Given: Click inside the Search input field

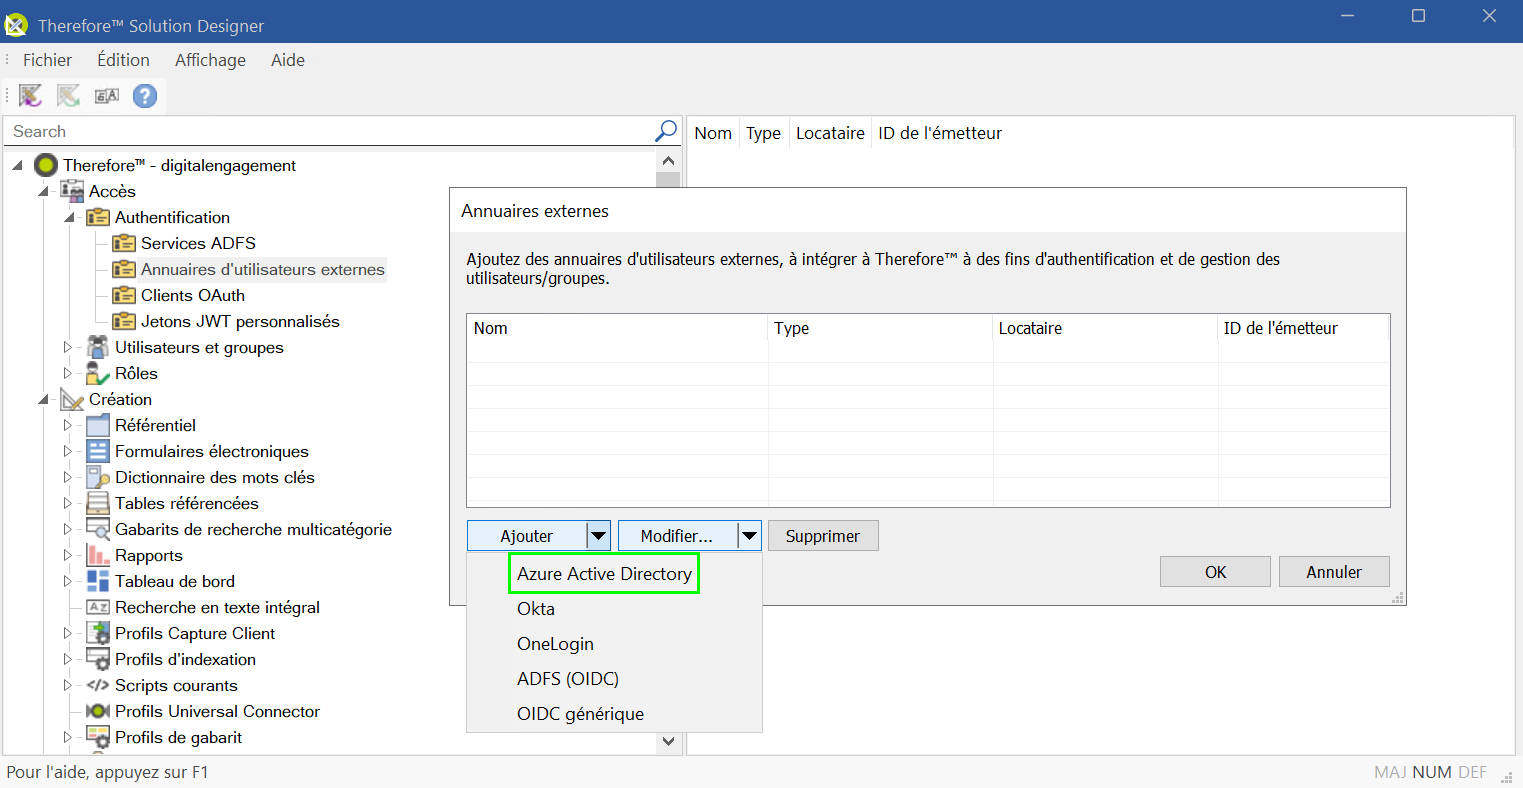Looking at the screenshot, I should [300, 130].
